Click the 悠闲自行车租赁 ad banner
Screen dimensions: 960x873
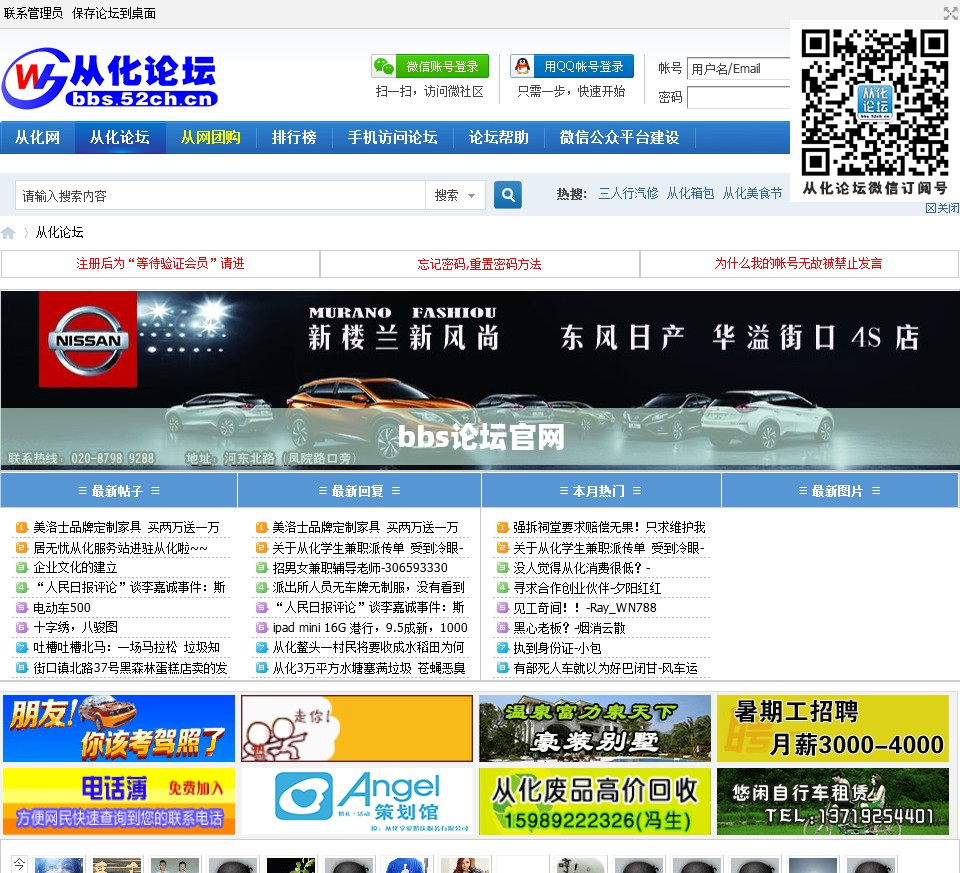(833, 801)
